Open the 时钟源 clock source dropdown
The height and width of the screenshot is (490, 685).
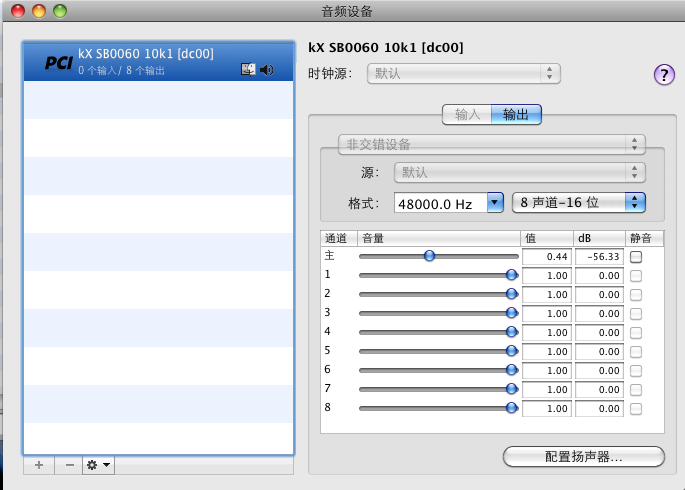(465, 74)
